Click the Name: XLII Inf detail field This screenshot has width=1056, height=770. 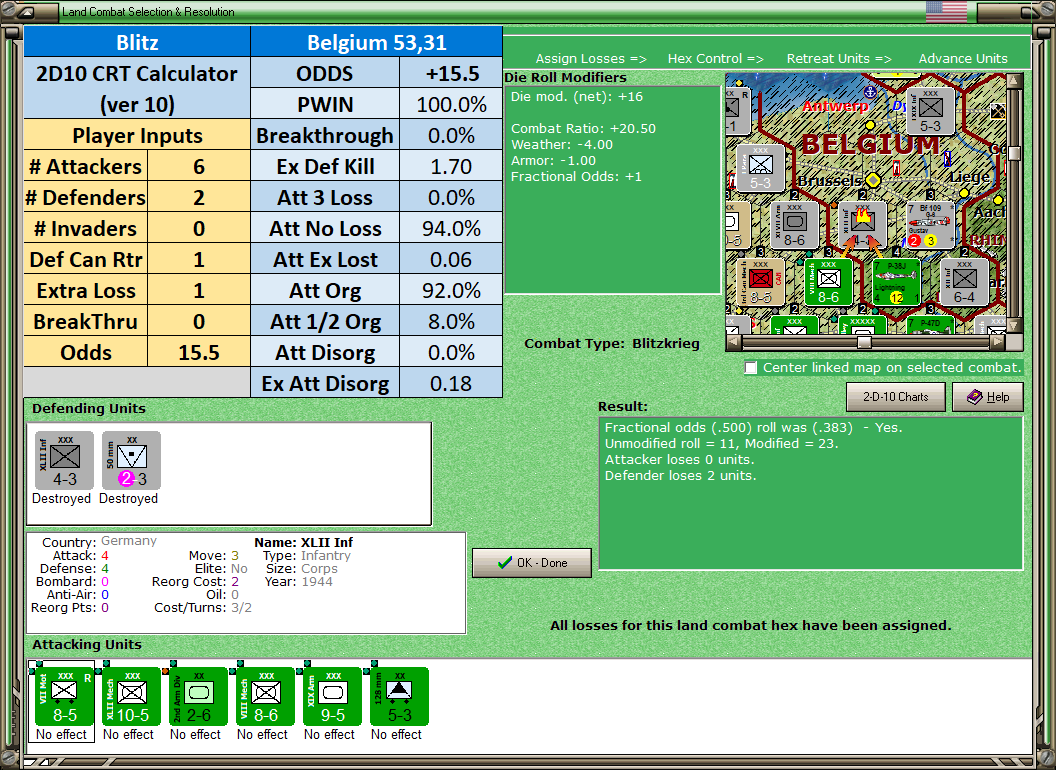pos(304,542)
